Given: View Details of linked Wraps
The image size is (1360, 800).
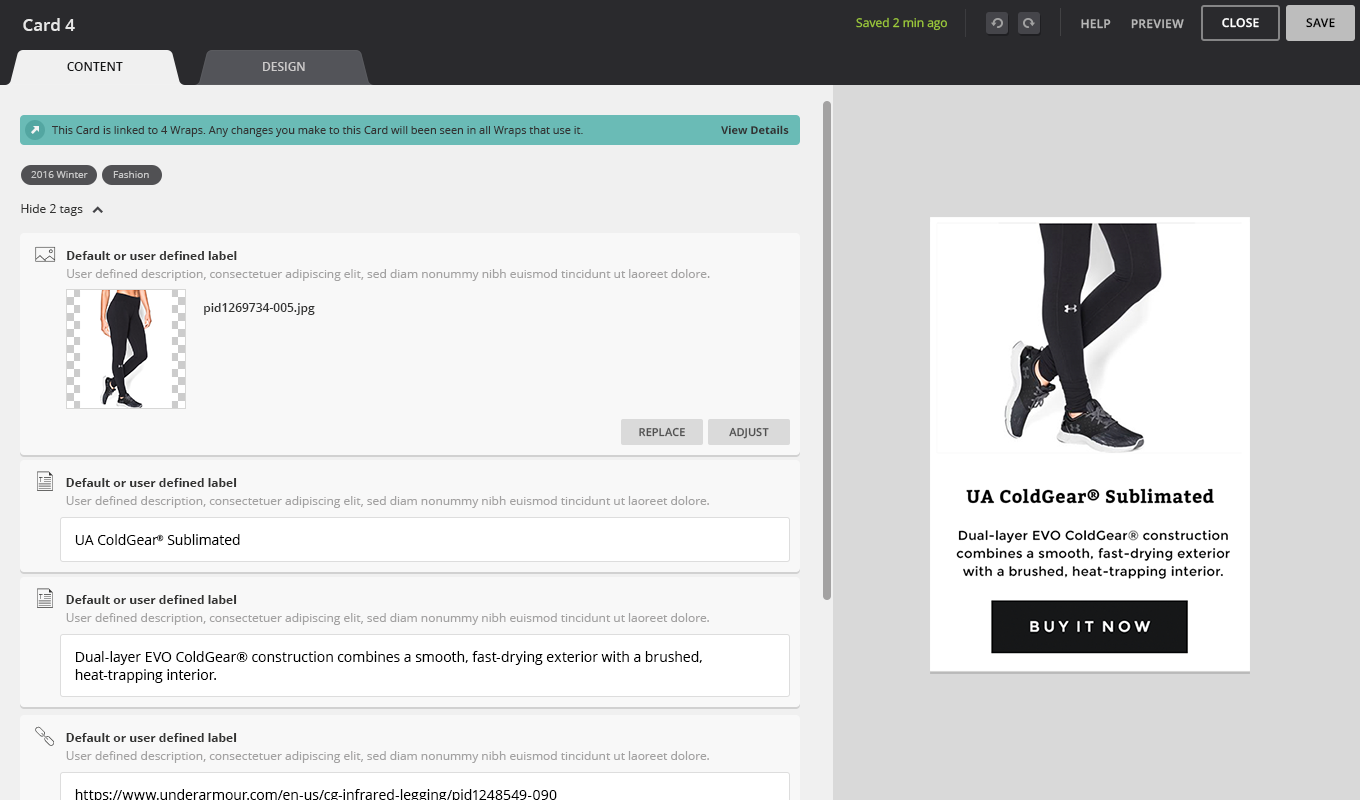Looking at the screenshot, I should (x=755, y=130).
